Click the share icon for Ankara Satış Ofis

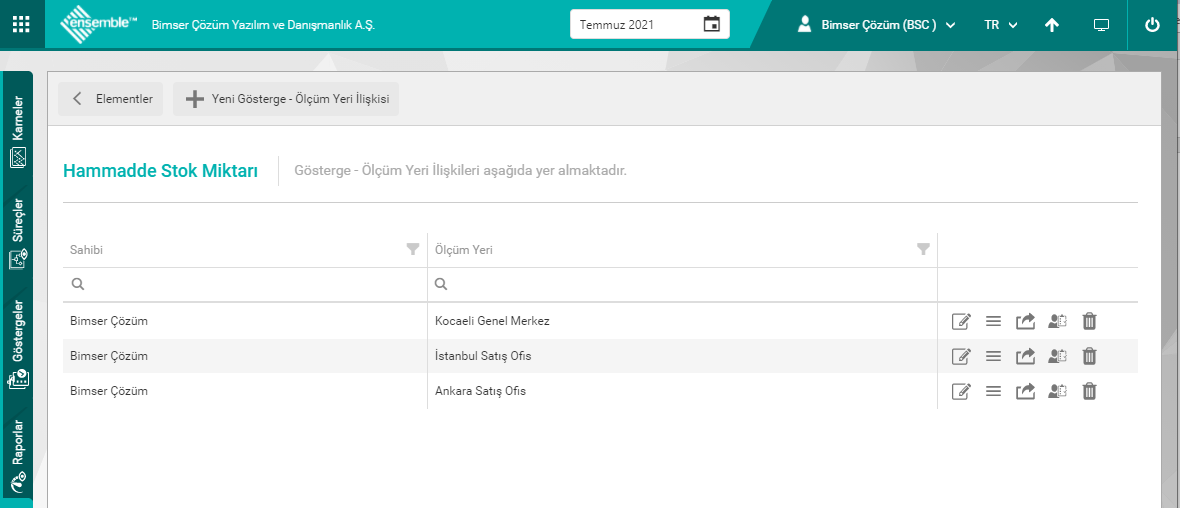click(1025, 391)
